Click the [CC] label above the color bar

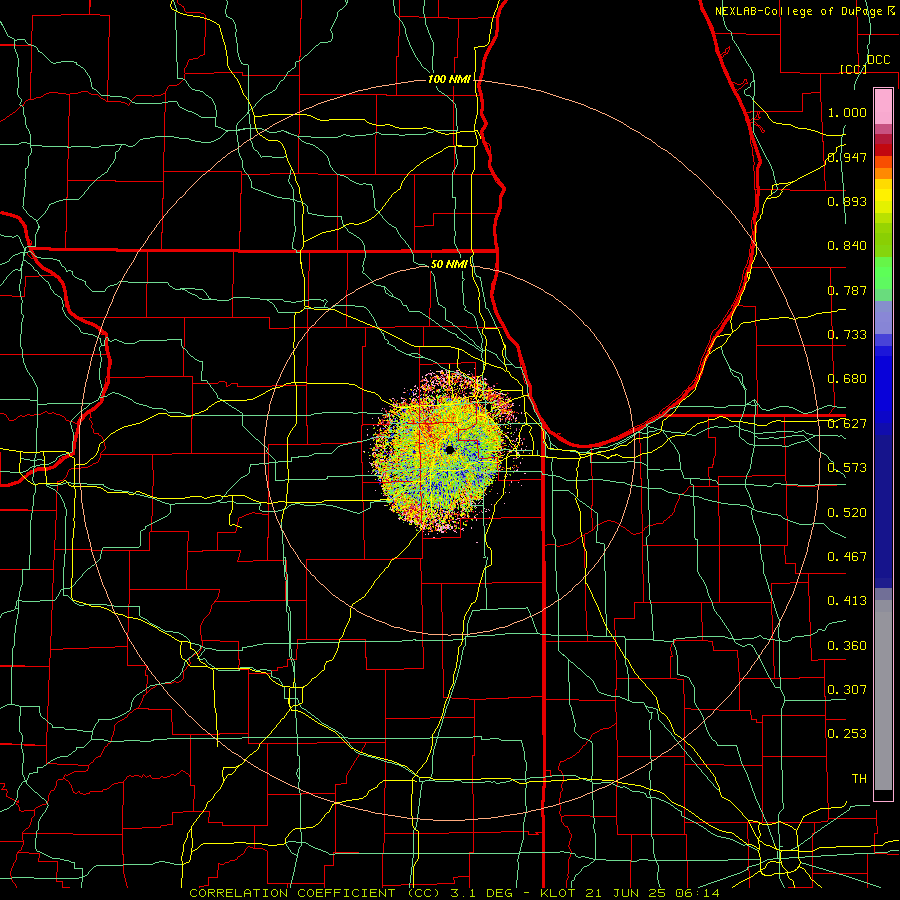point(853,69)
